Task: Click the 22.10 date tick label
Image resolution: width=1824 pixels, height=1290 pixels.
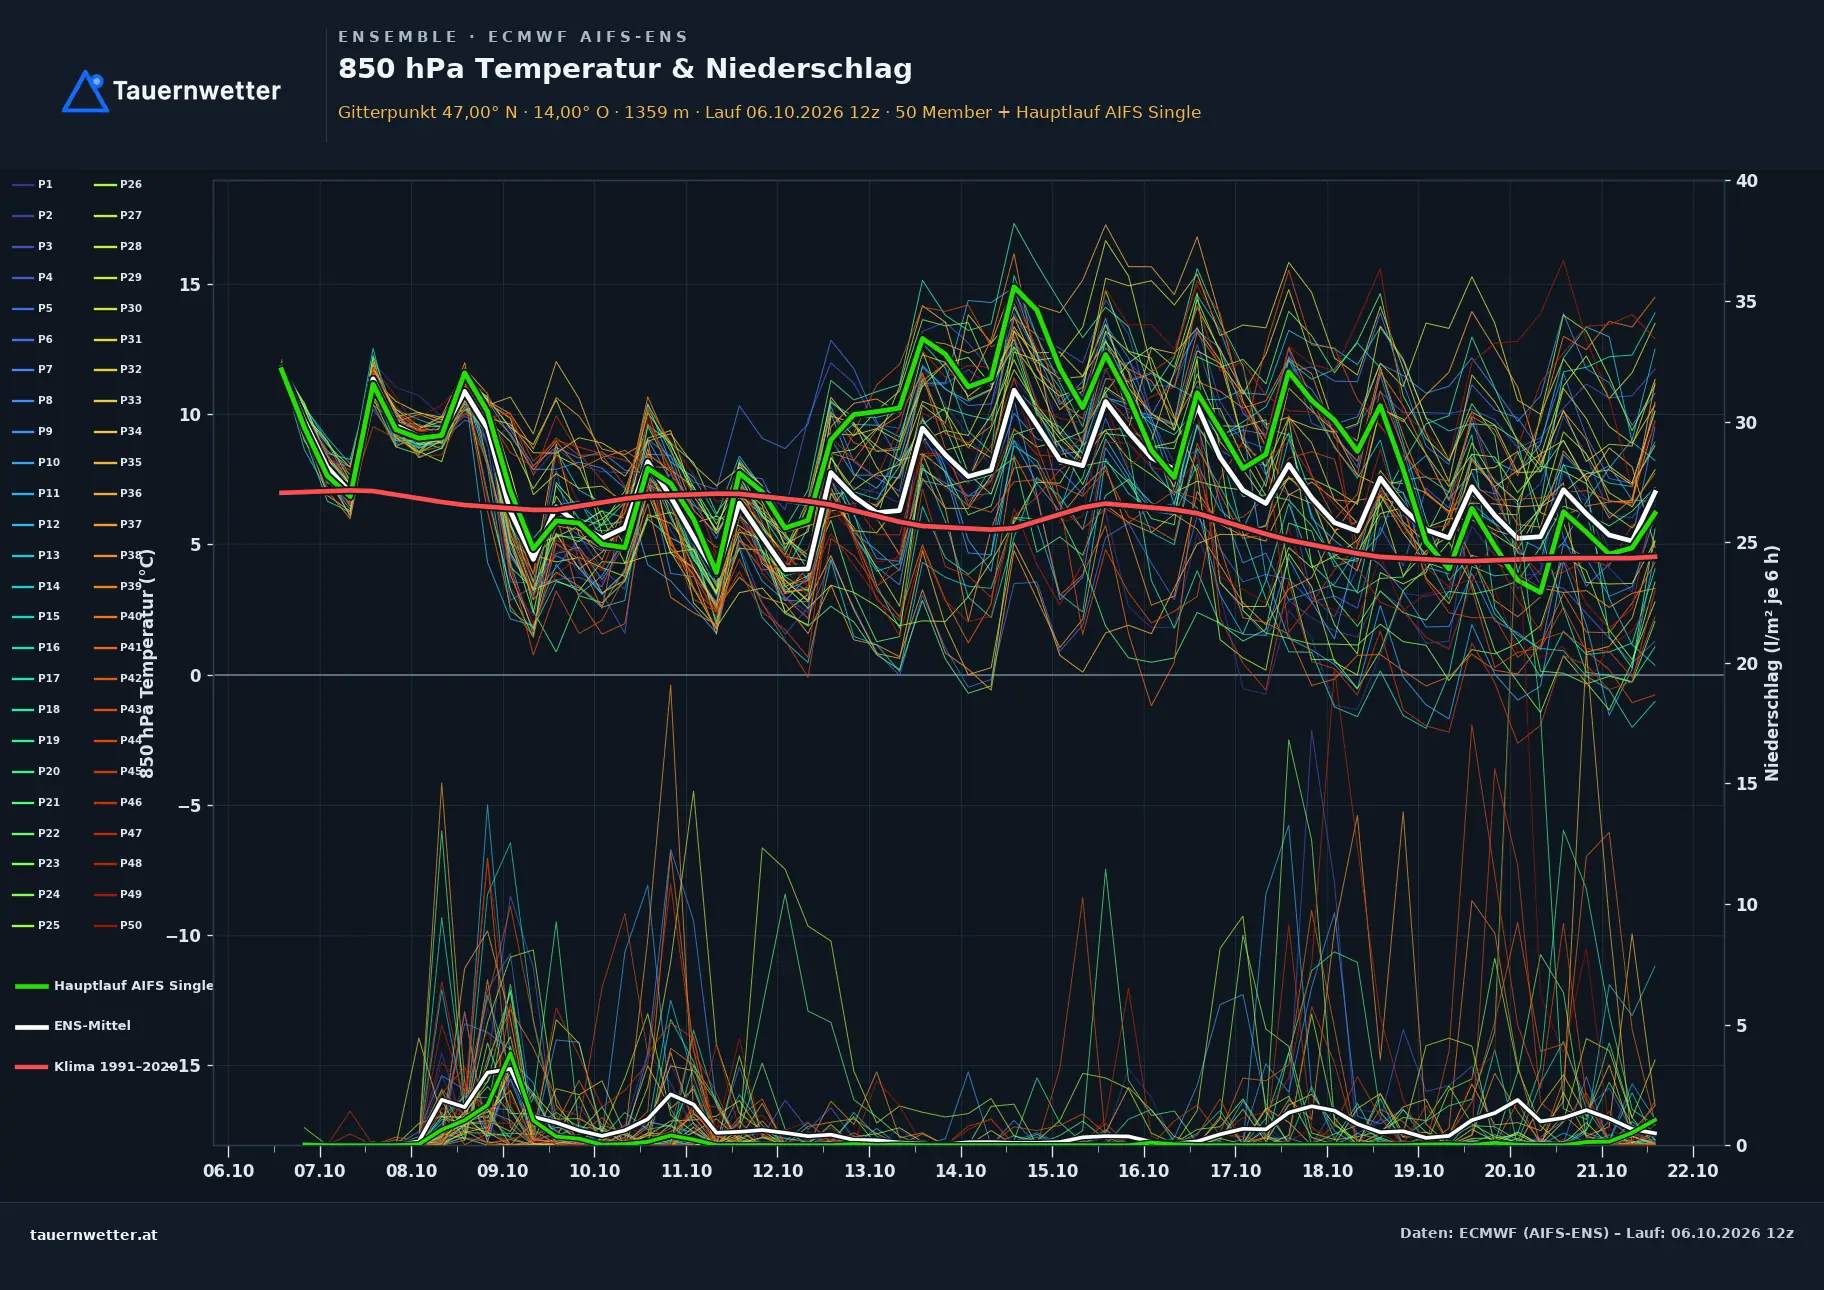Action: [x=1693, y=1171]
